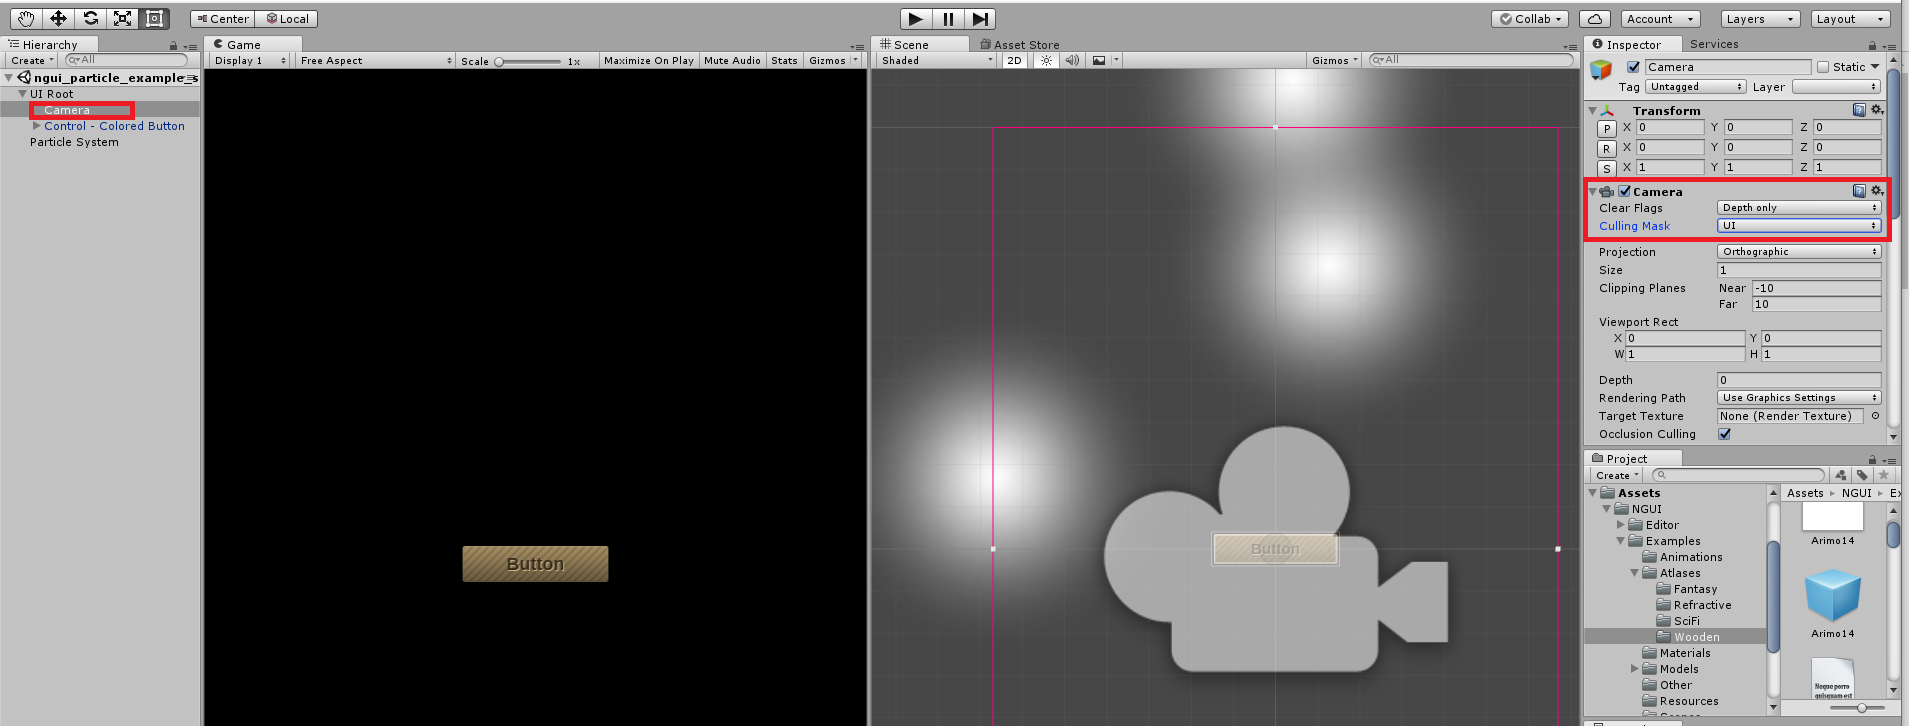Toggle scene audio speaker icon
1909x726 pixels.
pyautogui.click(x=1072, y=60)
